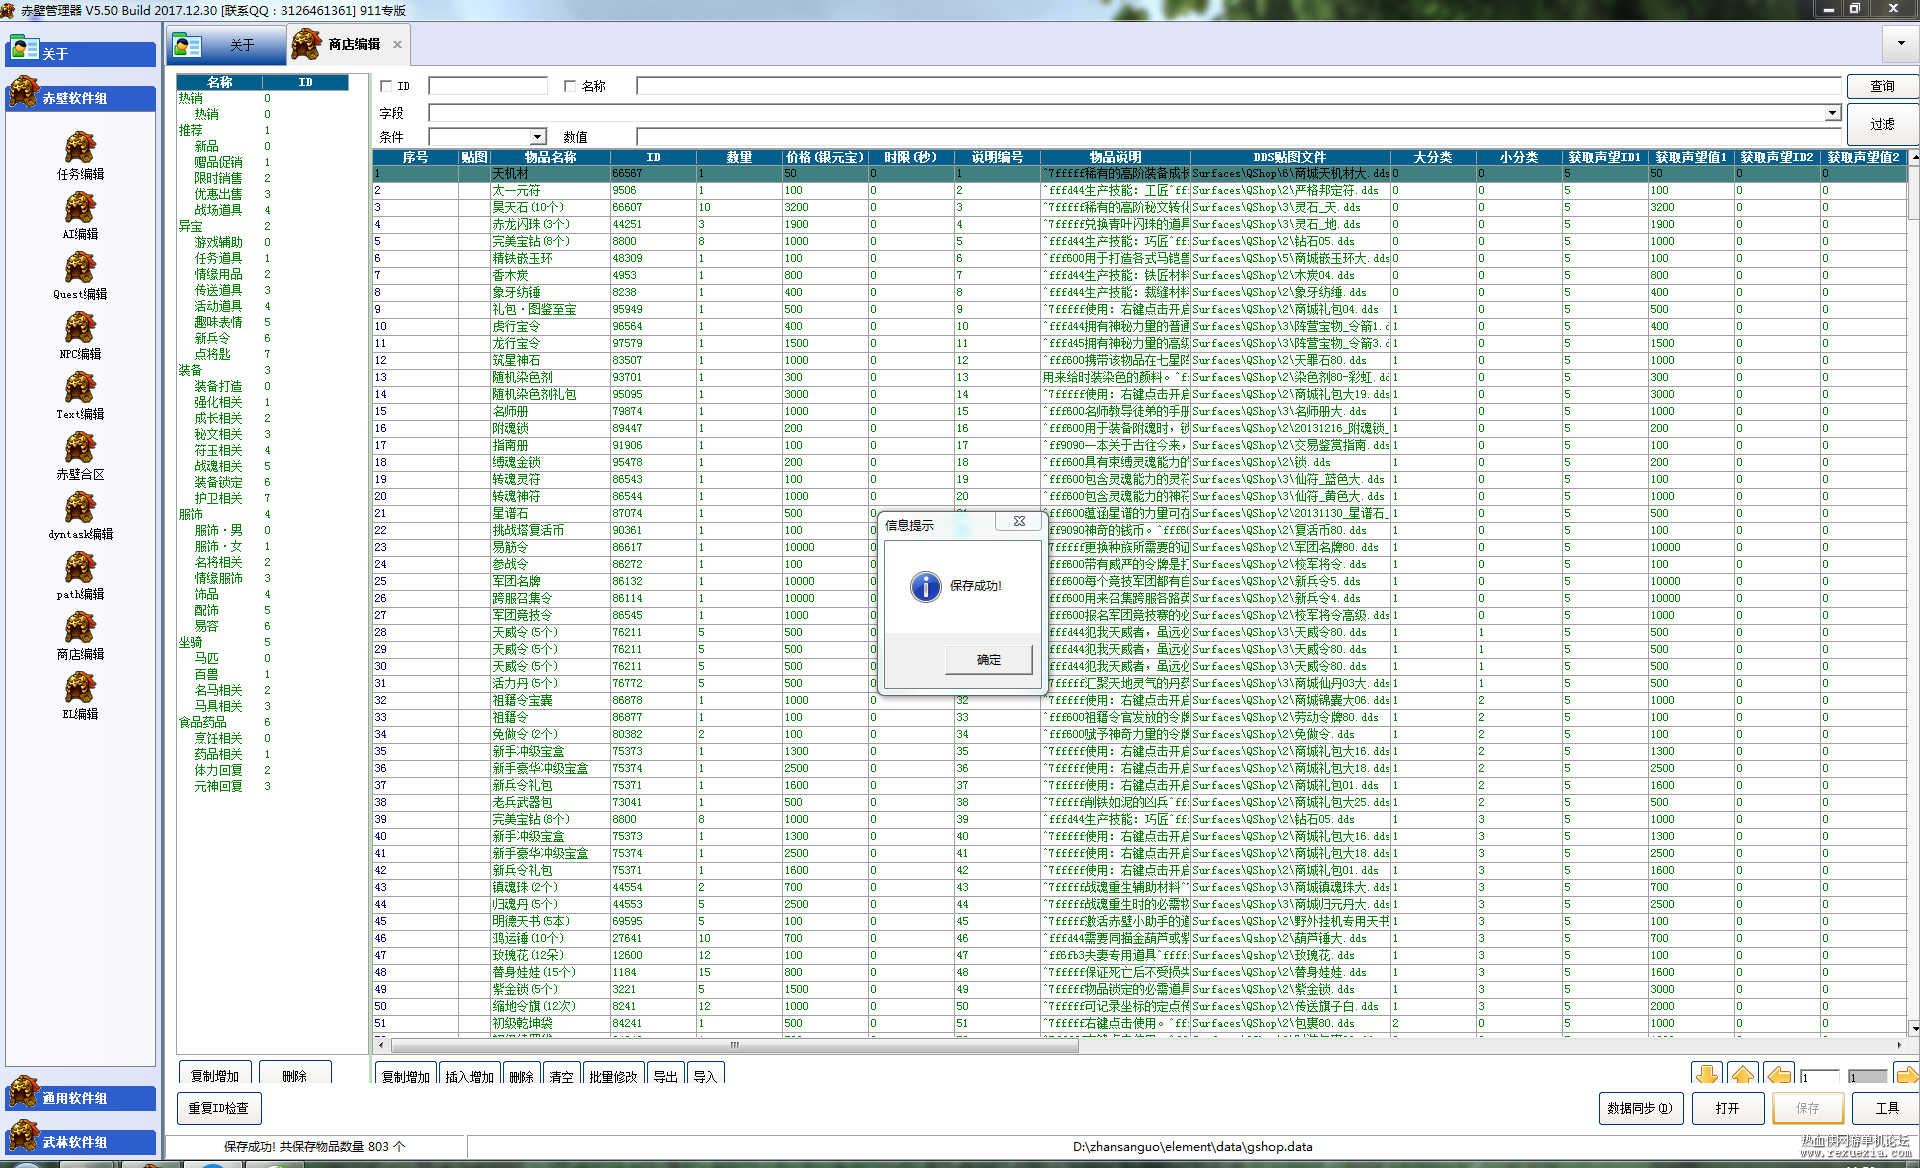
Task: Enable the 名称 search checkbox
Action: coord(570,86)
